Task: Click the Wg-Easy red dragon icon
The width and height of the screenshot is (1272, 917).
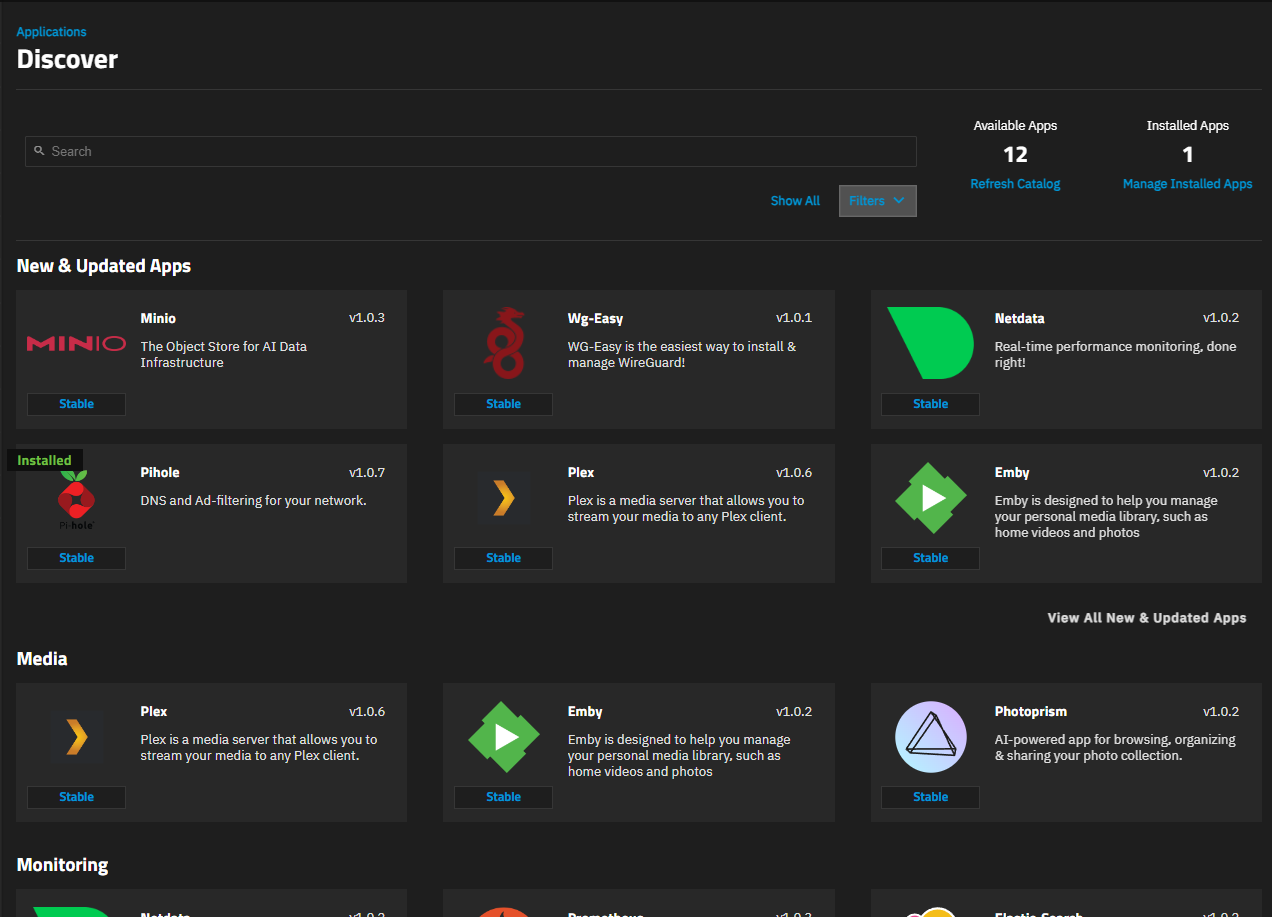Action: tap(503, 344)
